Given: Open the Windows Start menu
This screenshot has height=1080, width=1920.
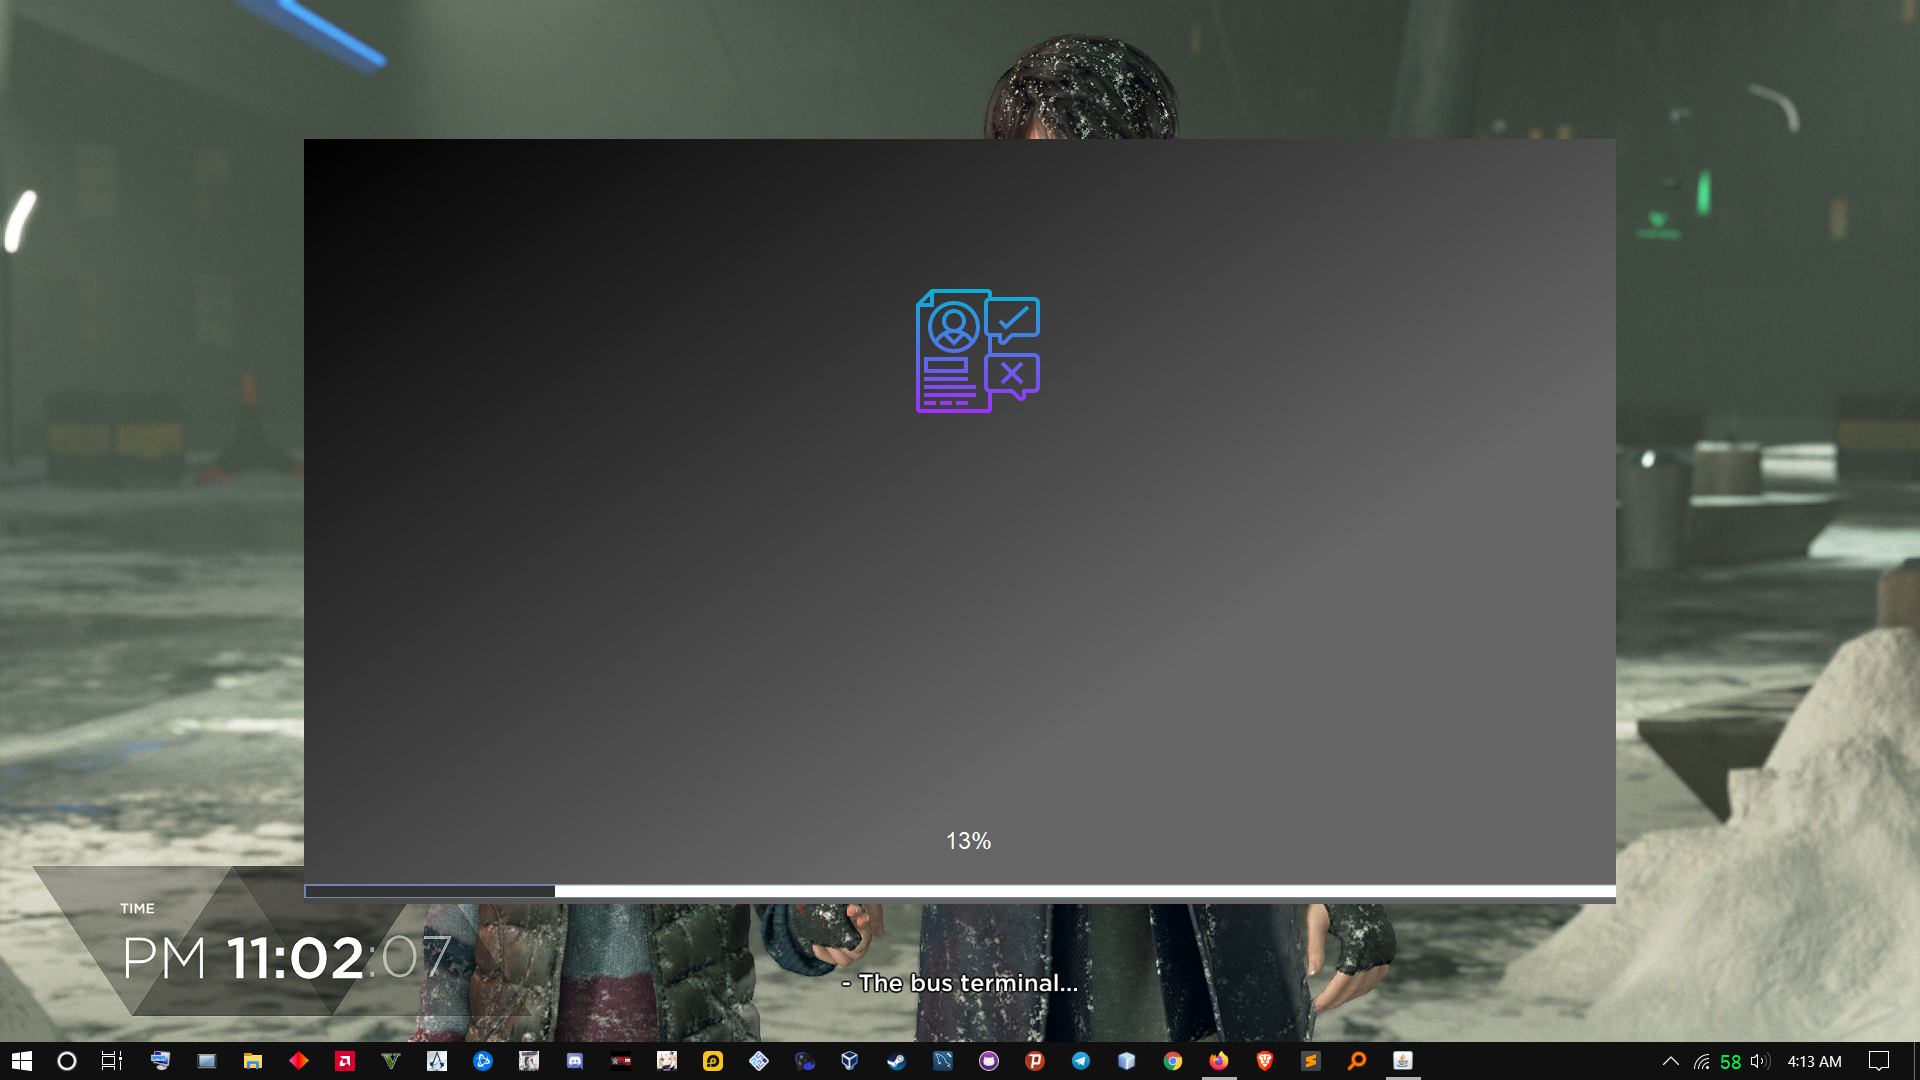Looking at the screenshot, I should click(x=21, y=1061).
